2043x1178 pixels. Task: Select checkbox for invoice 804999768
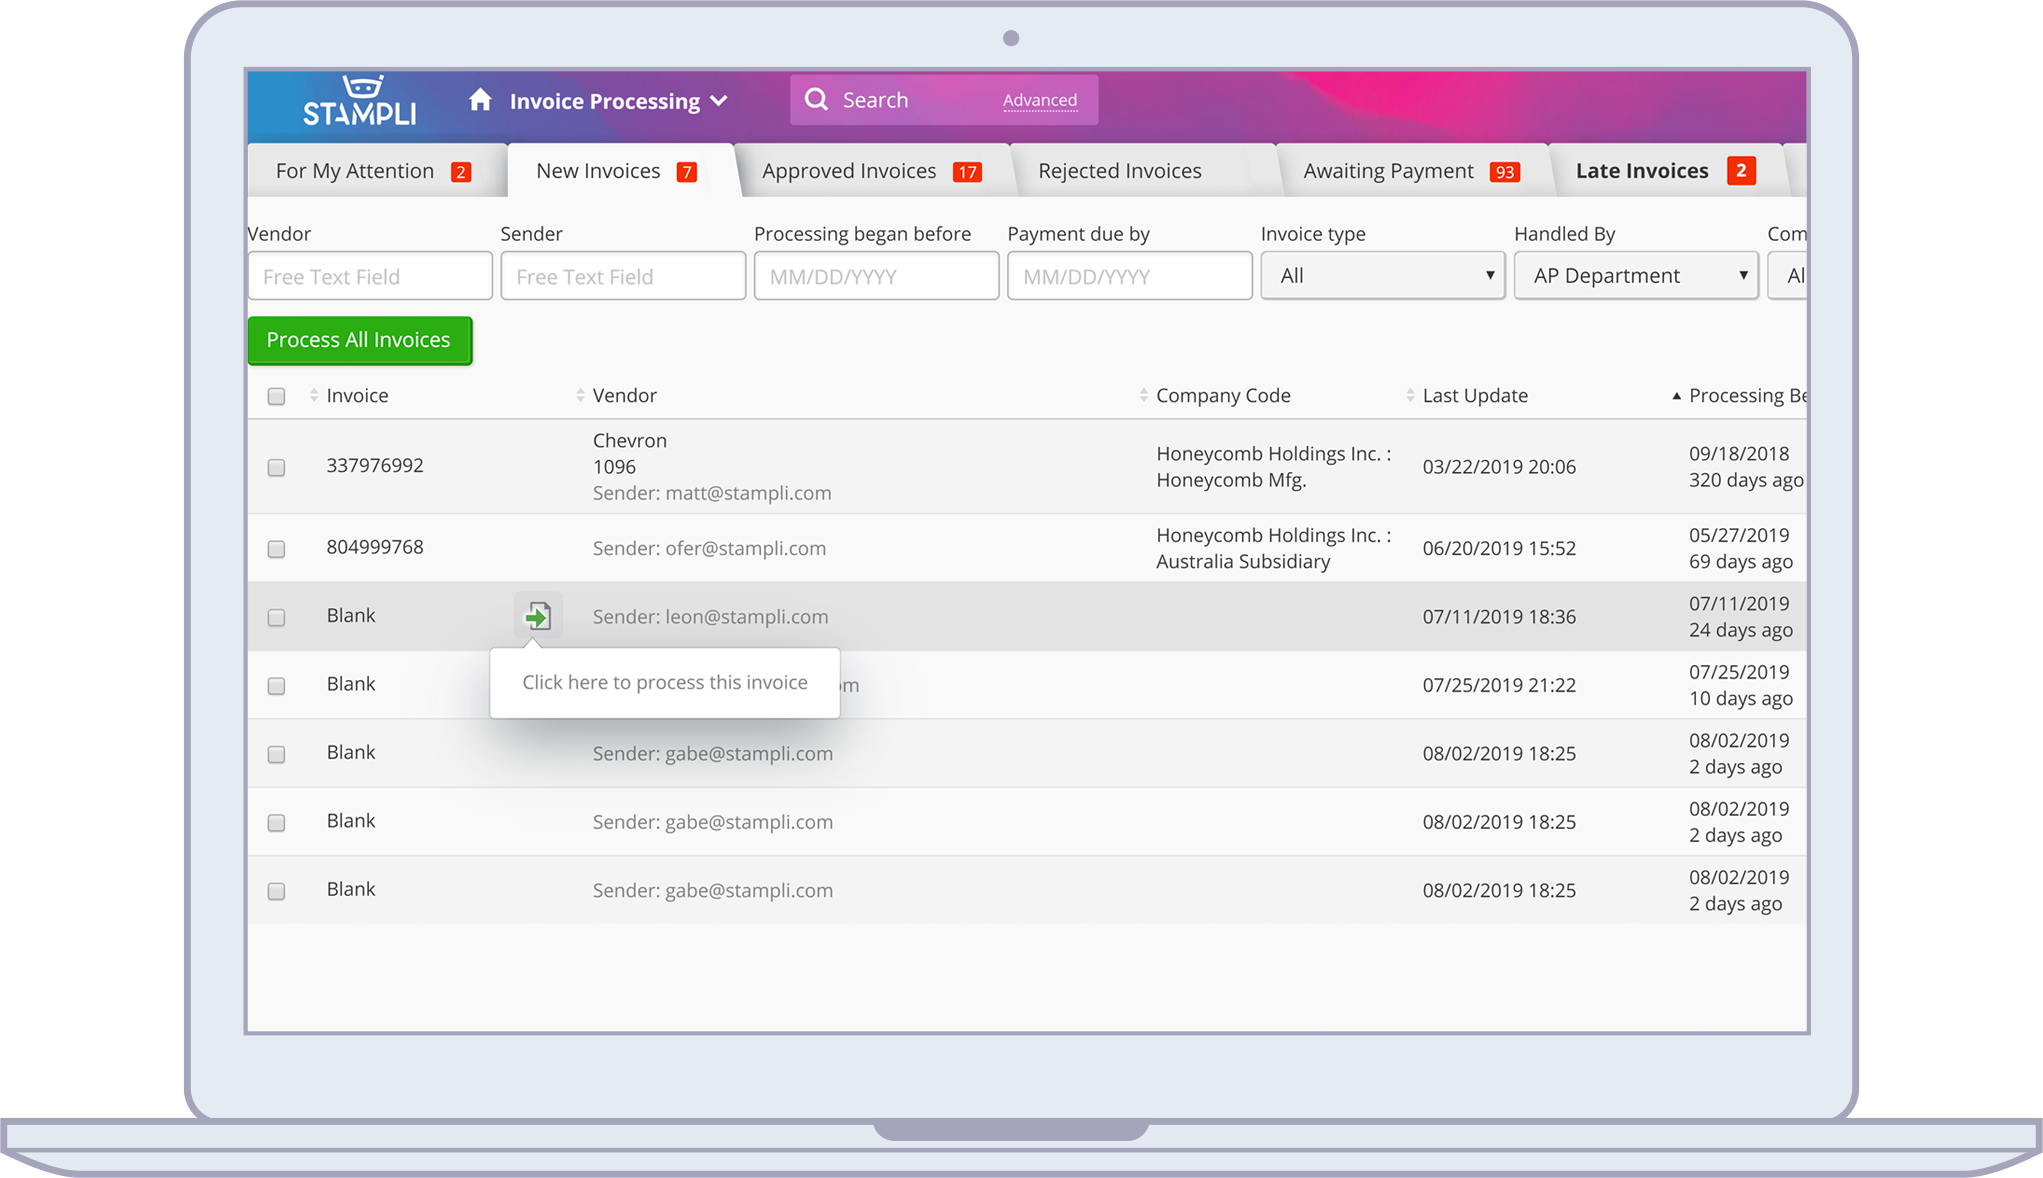pos(277,549)
